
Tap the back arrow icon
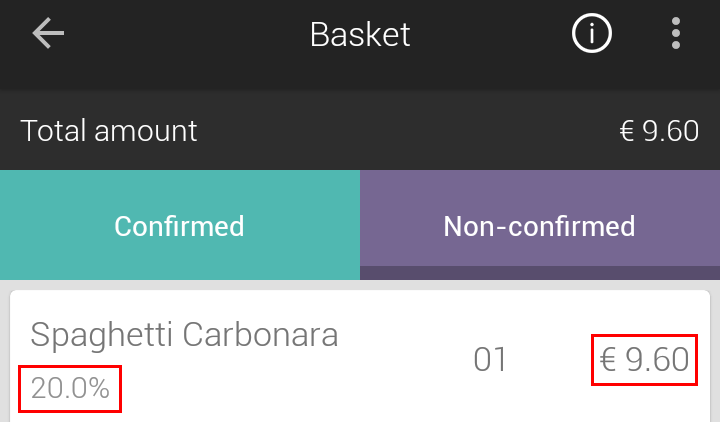click(x=48, y=33)
